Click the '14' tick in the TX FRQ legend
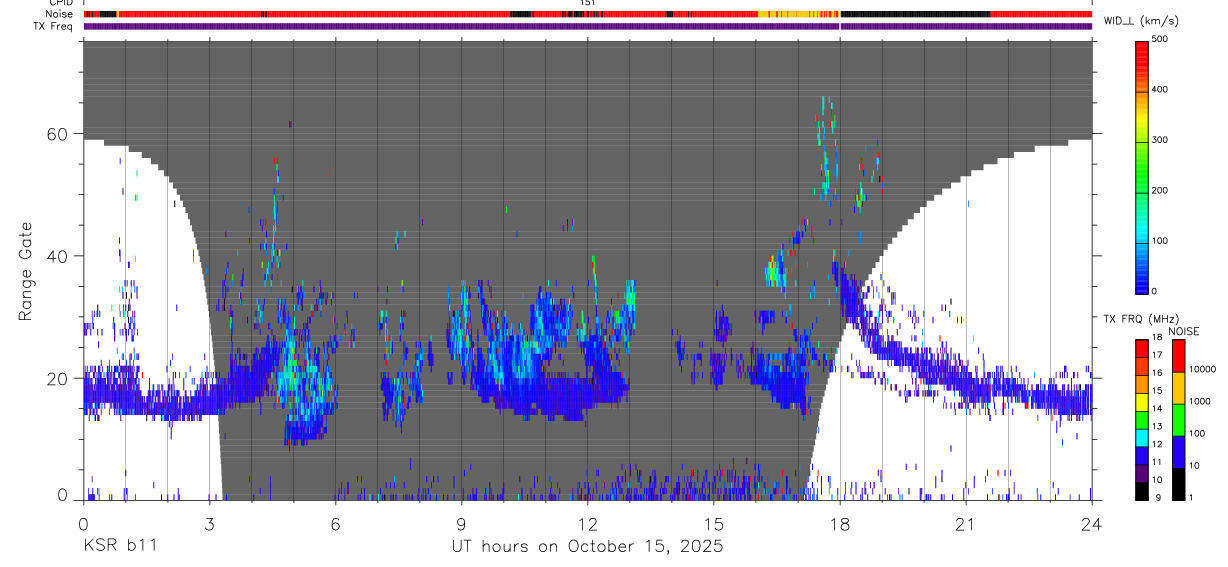Image resolution: width=1228 pixels, height=567 pixels. coord(1156,408)
